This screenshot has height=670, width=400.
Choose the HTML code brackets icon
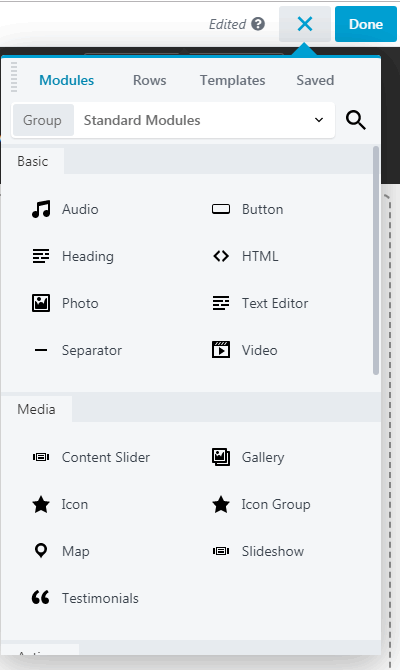point(221,256)
